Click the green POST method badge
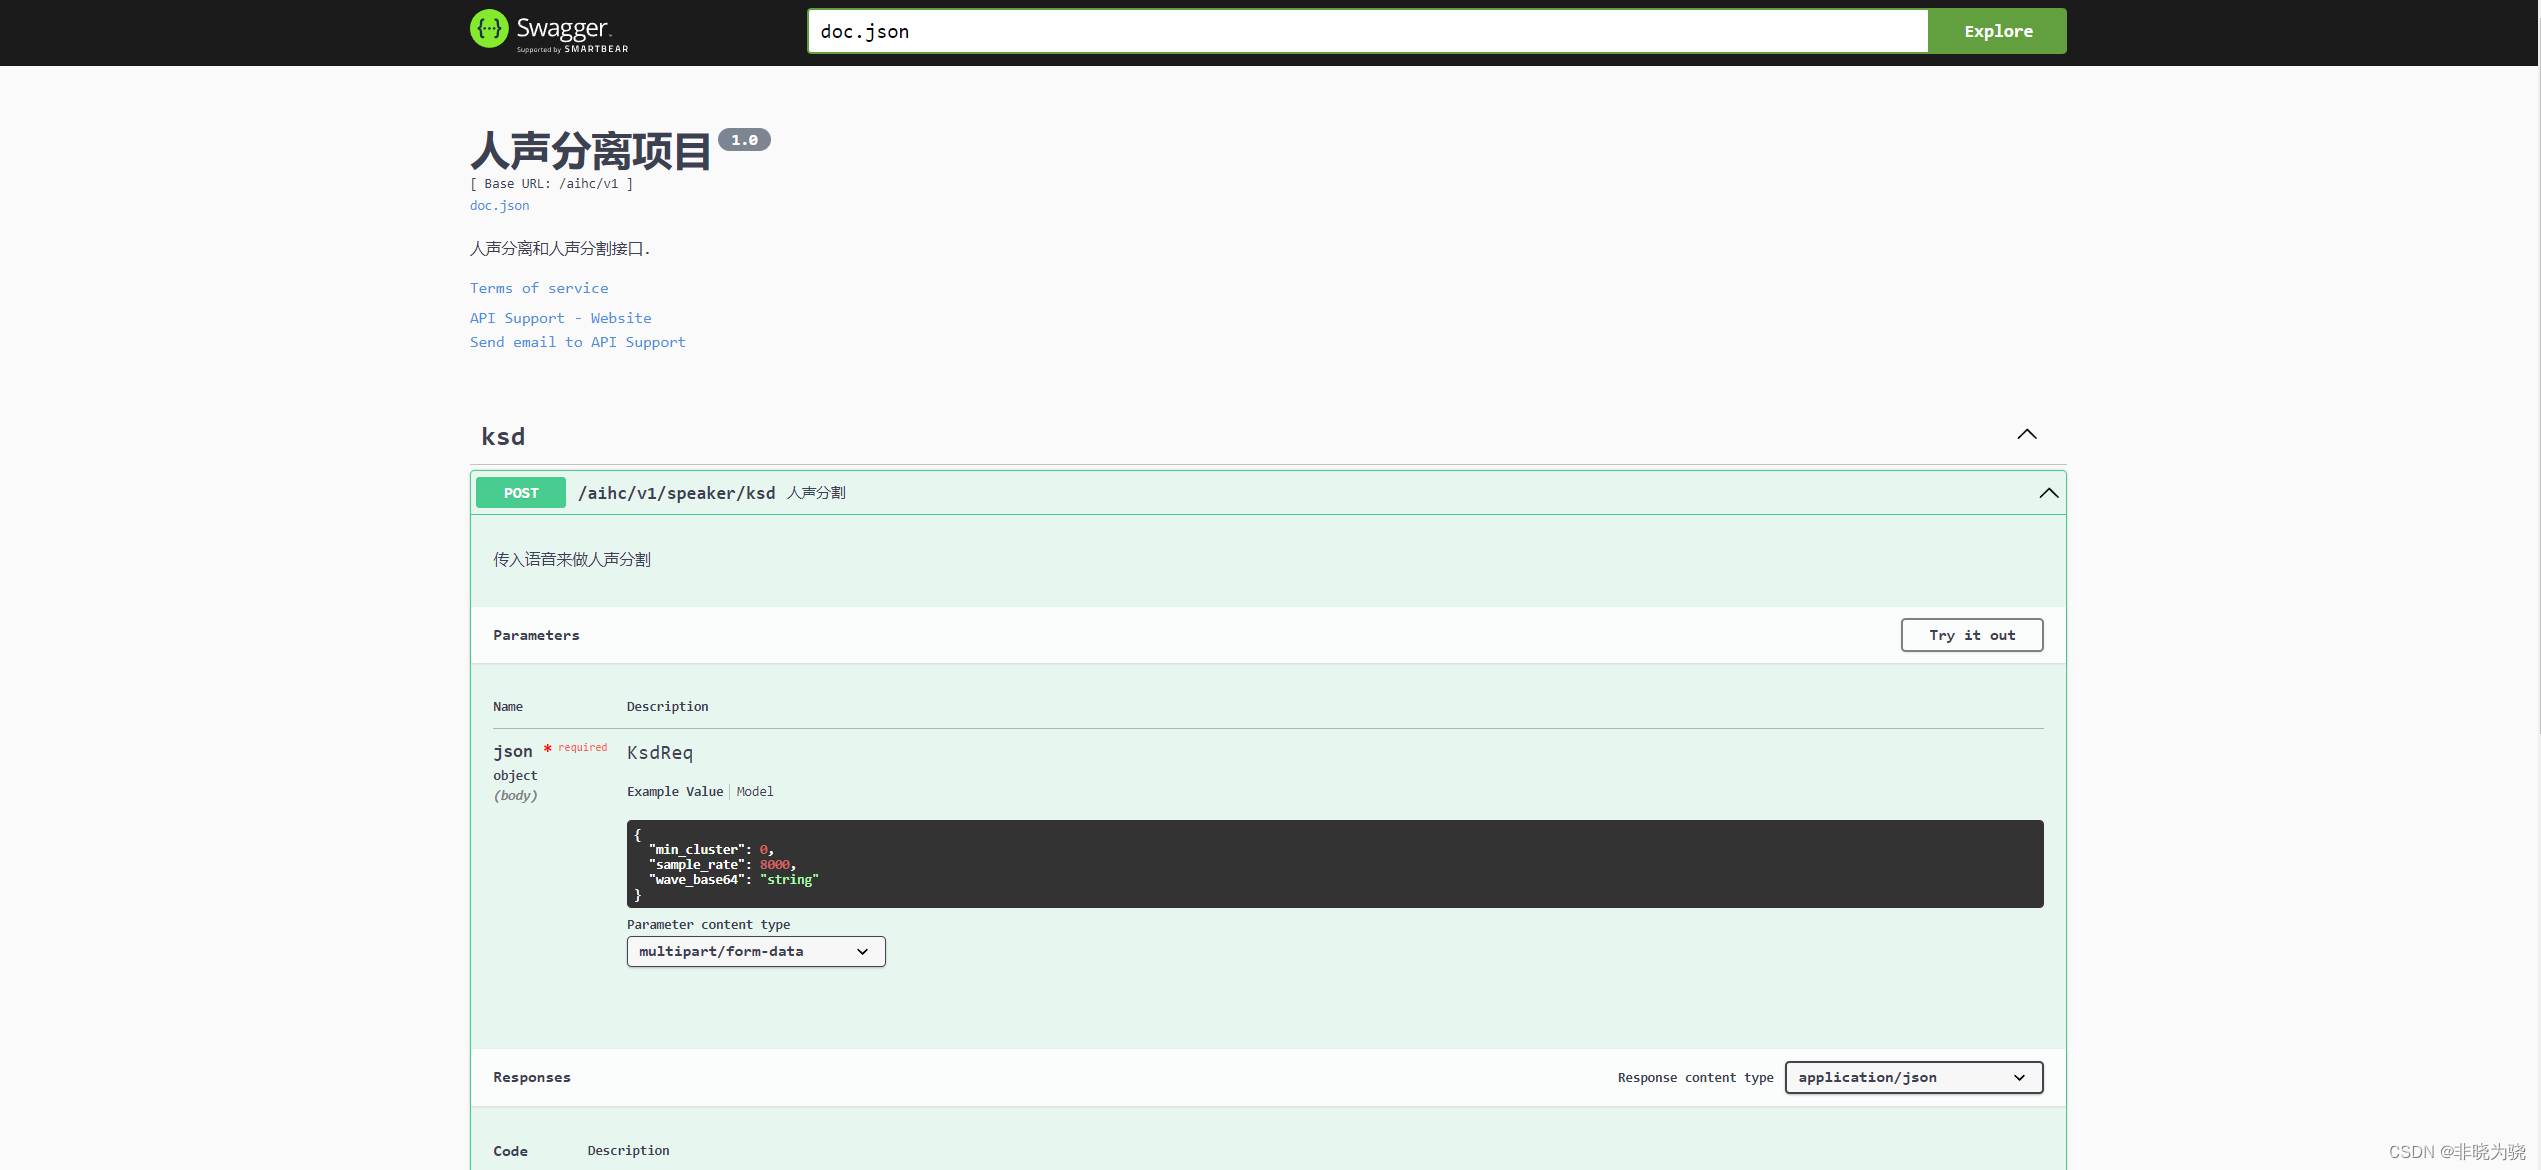2541x1170 pixels. 521,493
